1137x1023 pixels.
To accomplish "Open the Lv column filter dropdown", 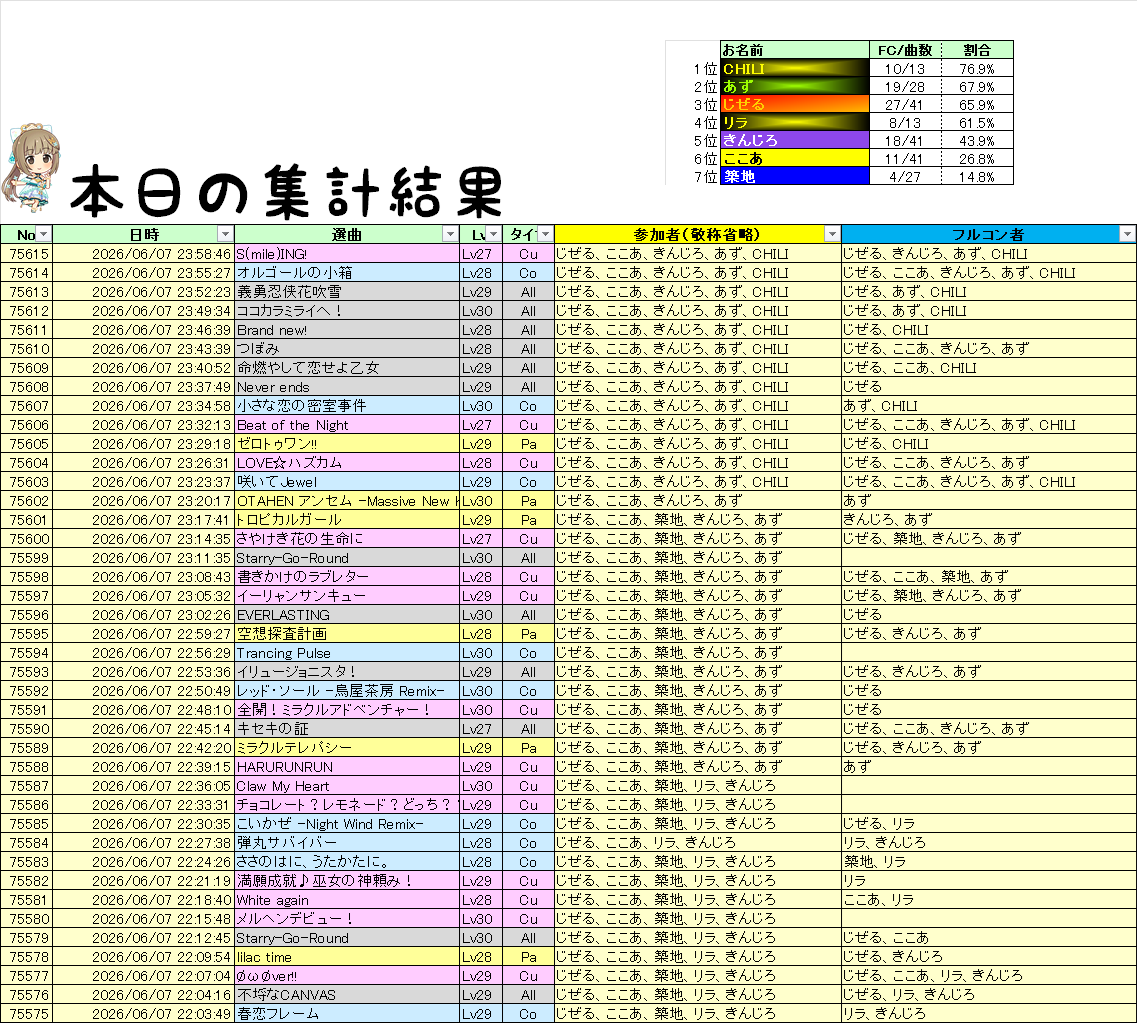I will pyautogui.click(x=494, y=234).
